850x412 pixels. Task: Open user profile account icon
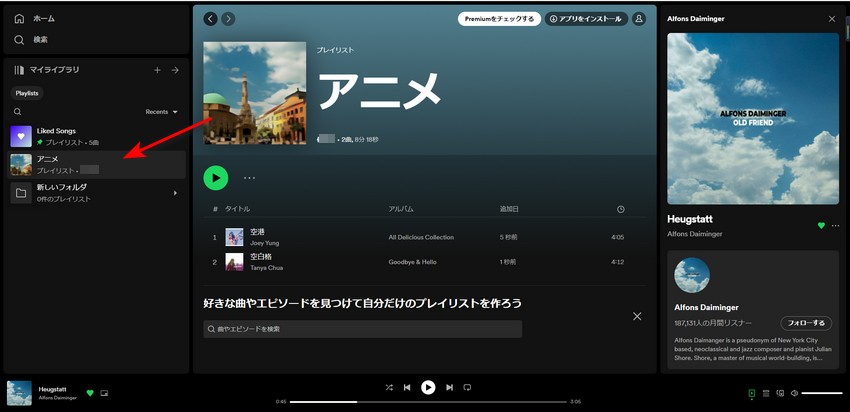639,19
